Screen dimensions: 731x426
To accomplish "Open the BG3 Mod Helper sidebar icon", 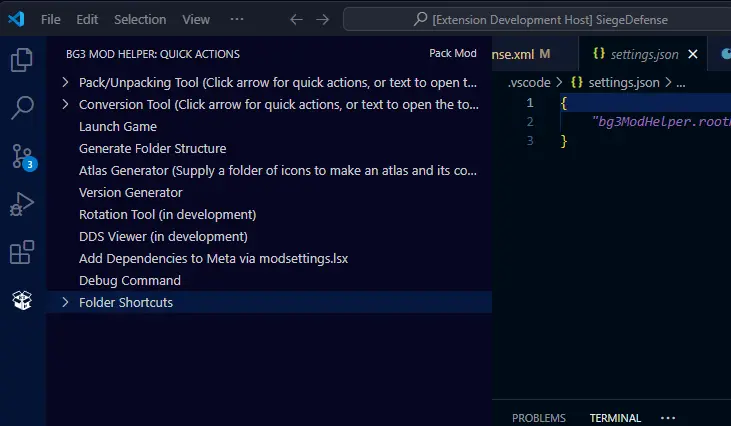I will coord(22,300).
